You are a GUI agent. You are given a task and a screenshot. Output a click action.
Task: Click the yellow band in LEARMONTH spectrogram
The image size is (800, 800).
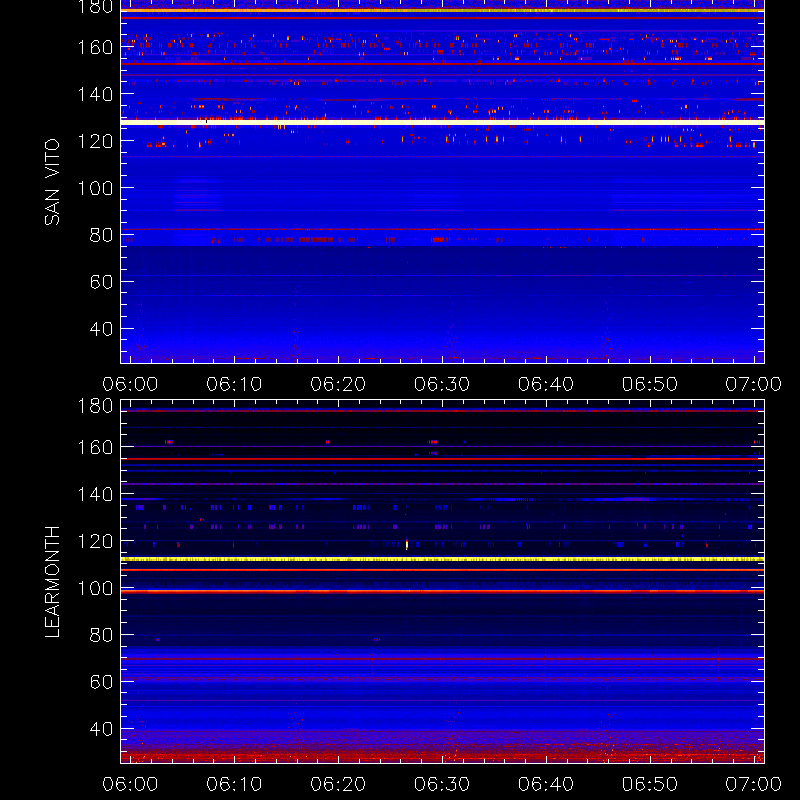pos(442,559)
